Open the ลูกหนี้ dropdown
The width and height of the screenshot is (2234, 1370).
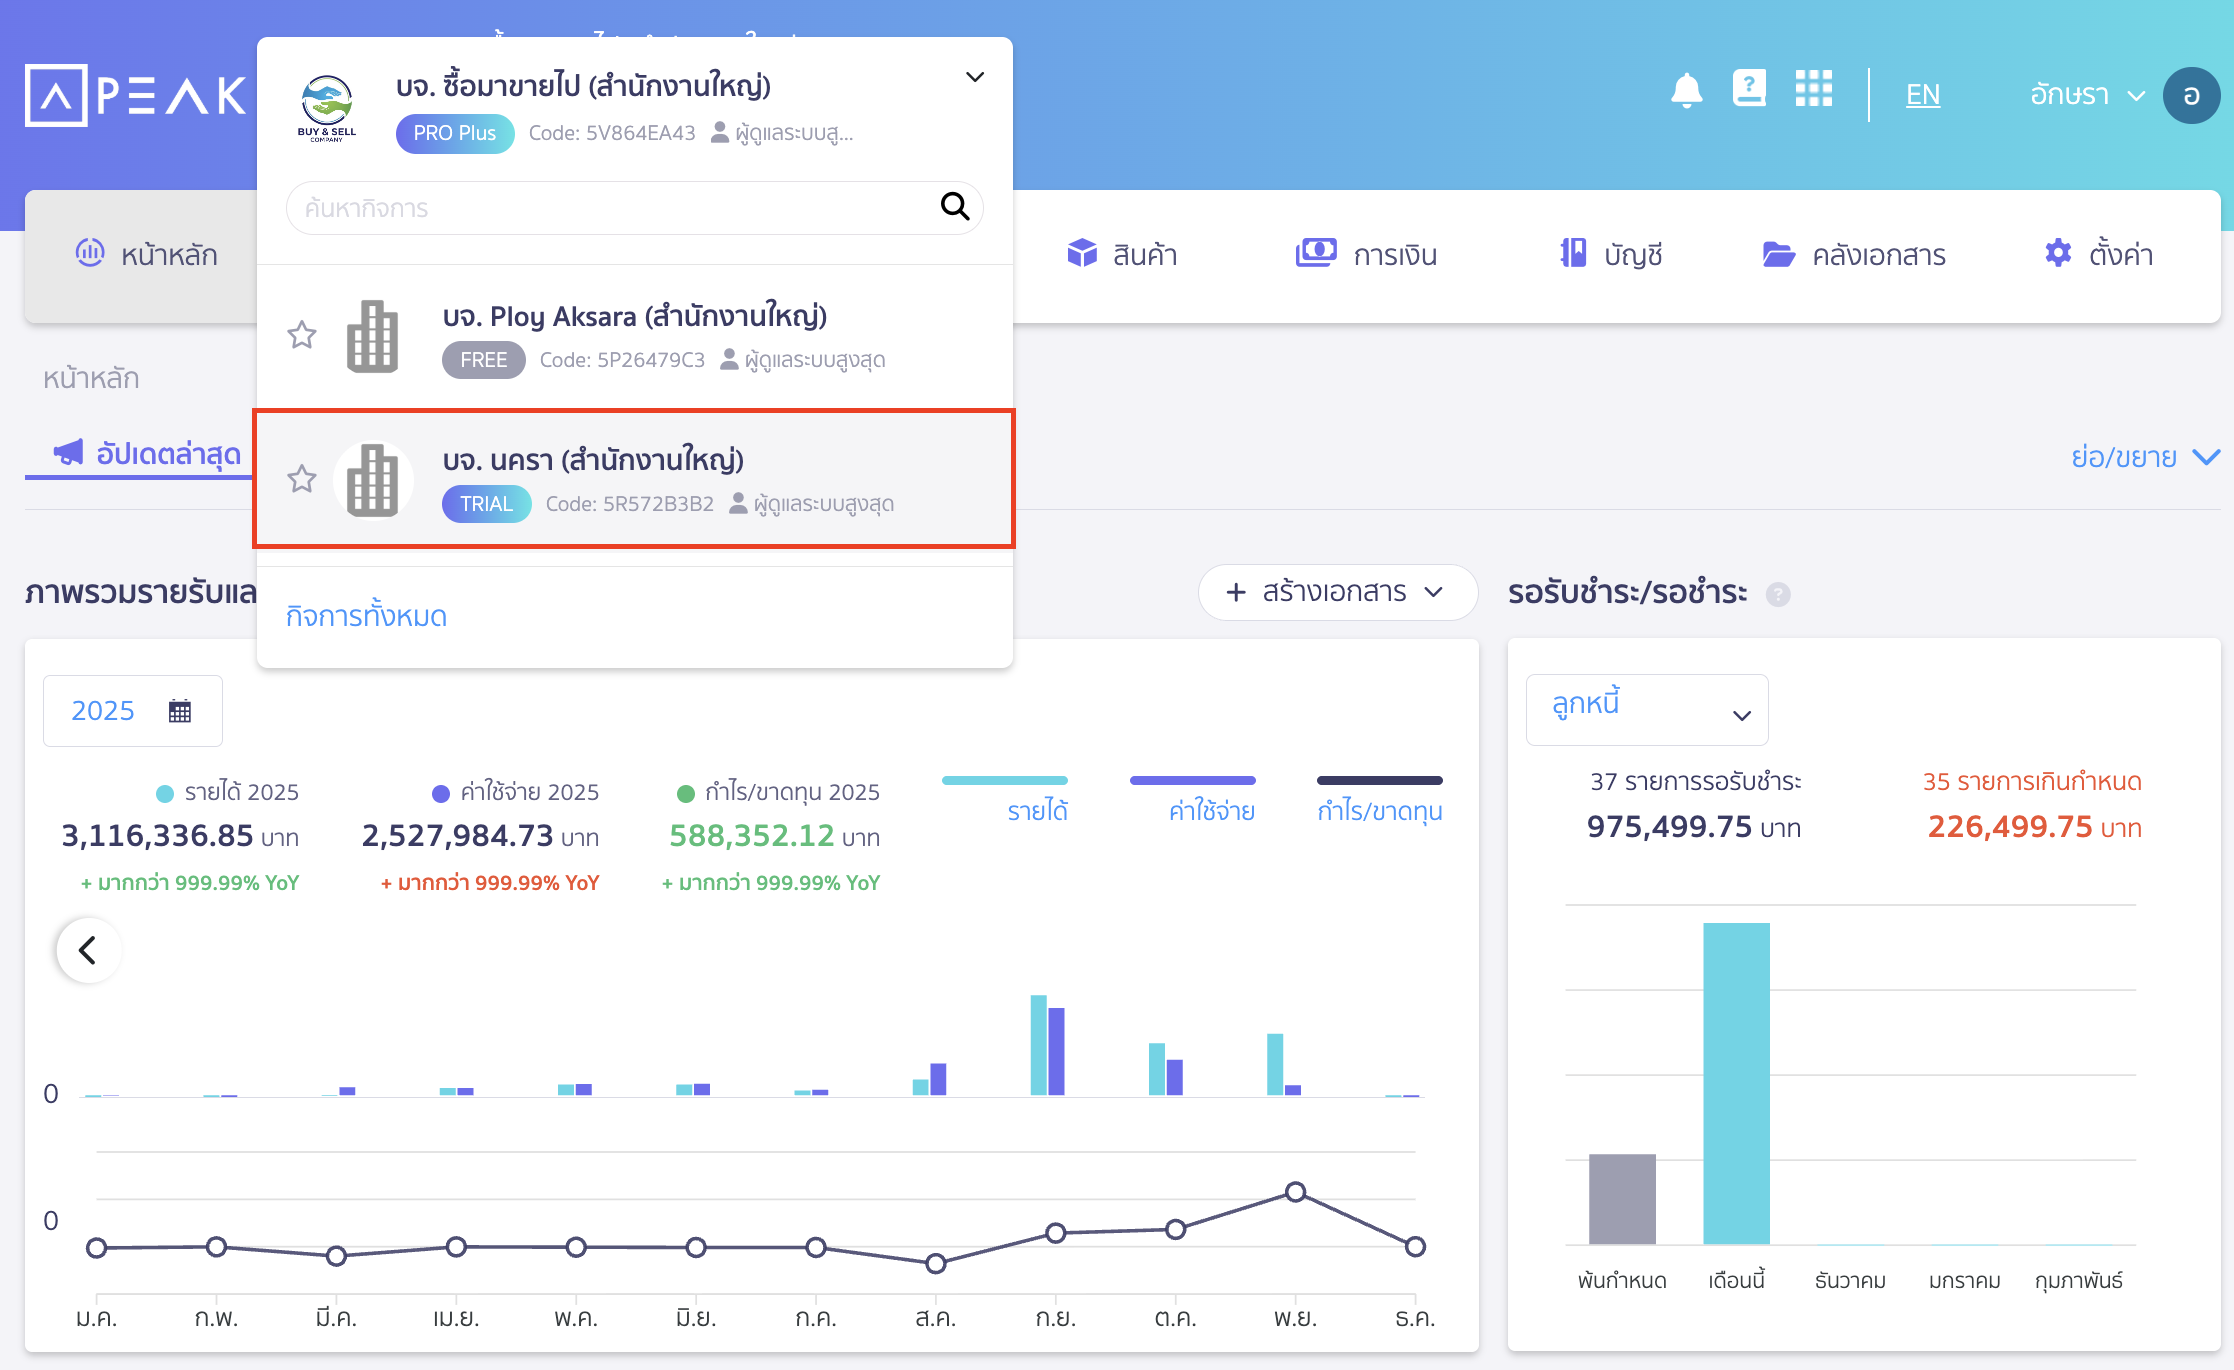click(x=1646, y=710)
